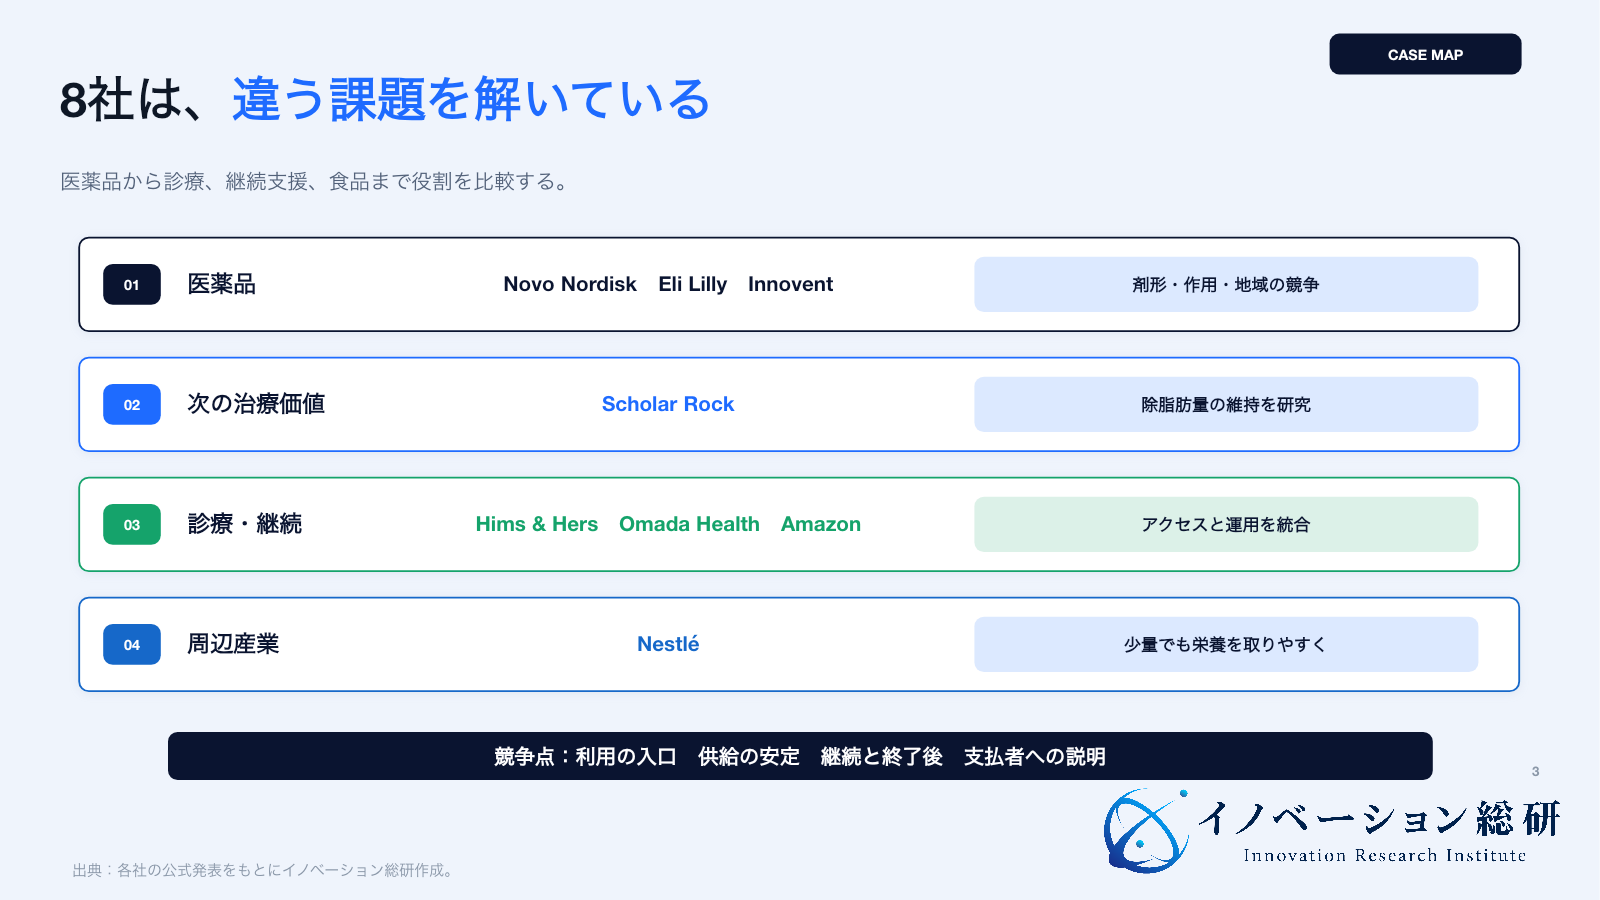
Task: Click the 次の治療価値 category label
Action: [x=256, y=404]
